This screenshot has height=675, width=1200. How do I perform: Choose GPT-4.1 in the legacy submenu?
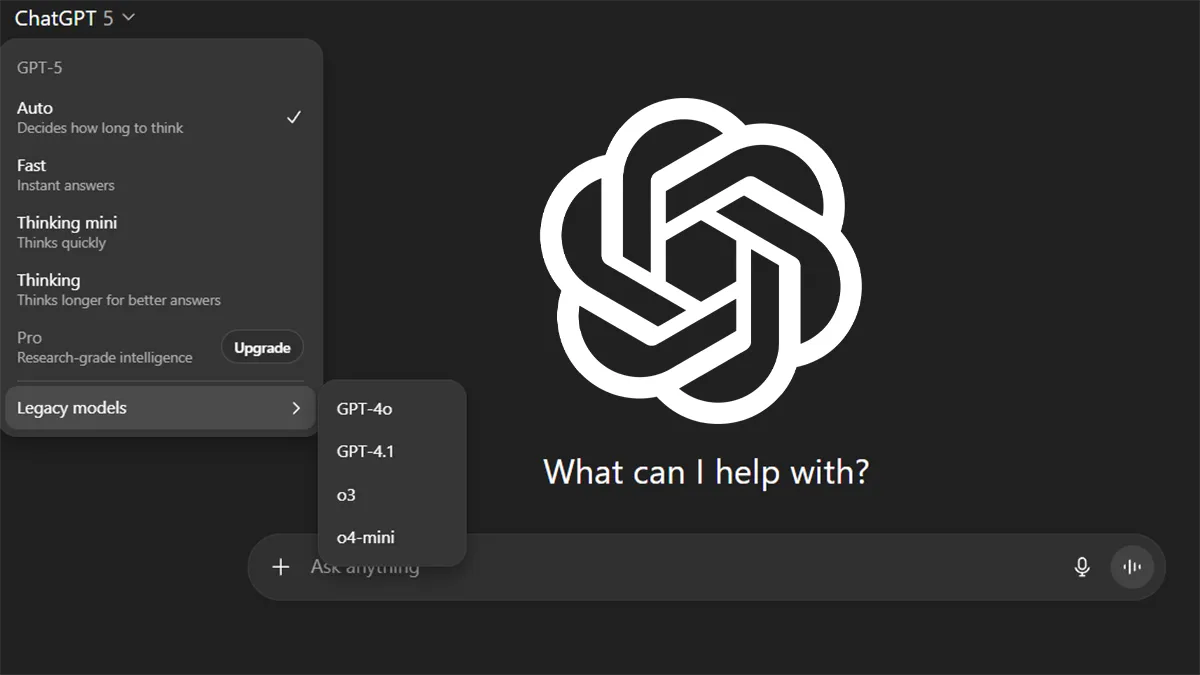tap(365, 451)
